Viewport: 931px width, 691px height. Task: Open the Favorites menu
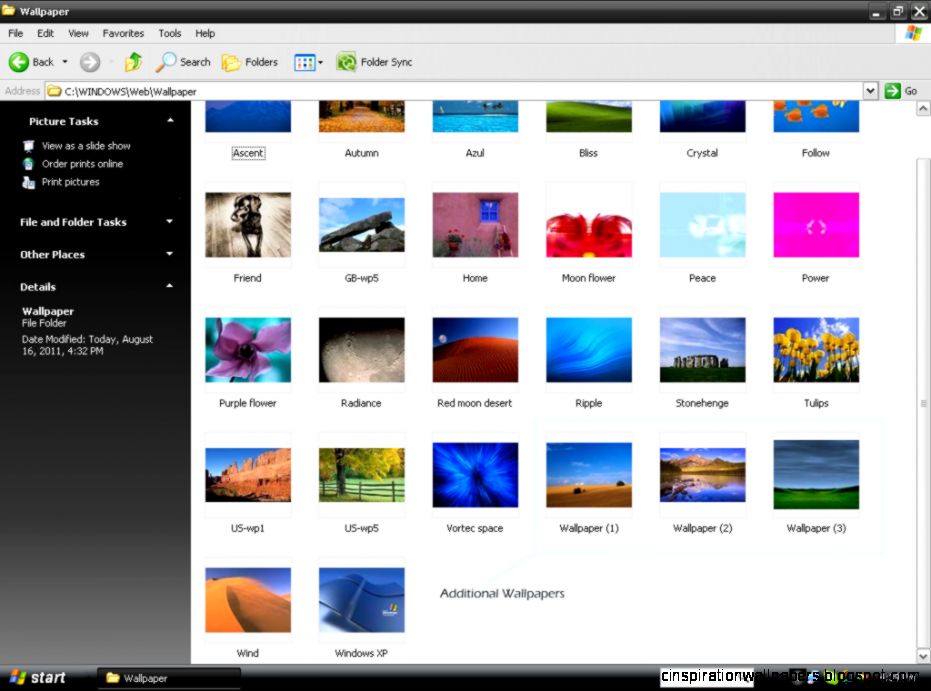[123, 33]
